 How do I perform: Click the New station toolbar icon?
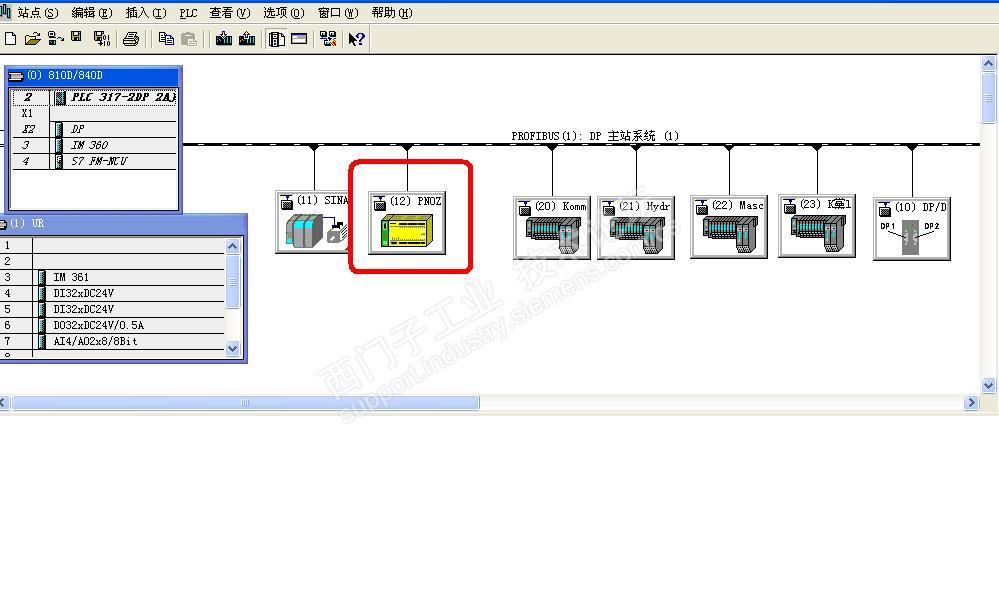(x=10, y=39)
